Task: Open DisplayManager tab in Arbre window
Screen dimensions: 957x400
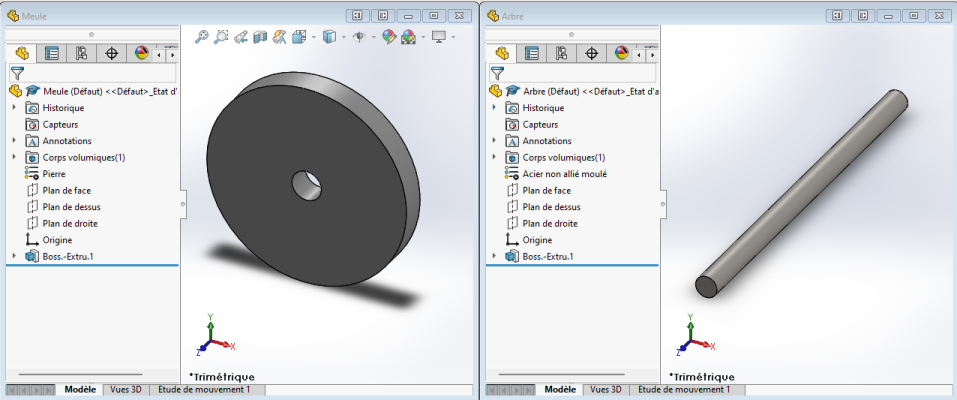Action: point(621,54)
